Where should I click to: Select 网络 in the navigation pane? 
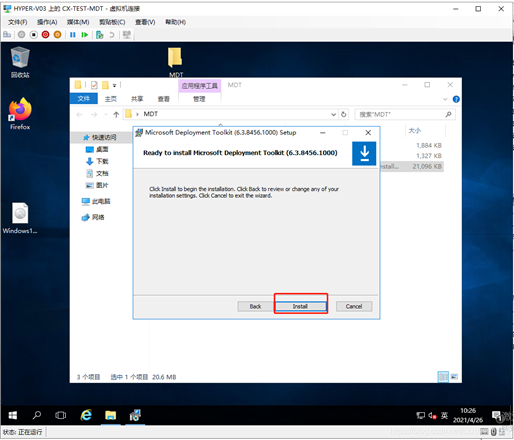(x=93, y=217)
